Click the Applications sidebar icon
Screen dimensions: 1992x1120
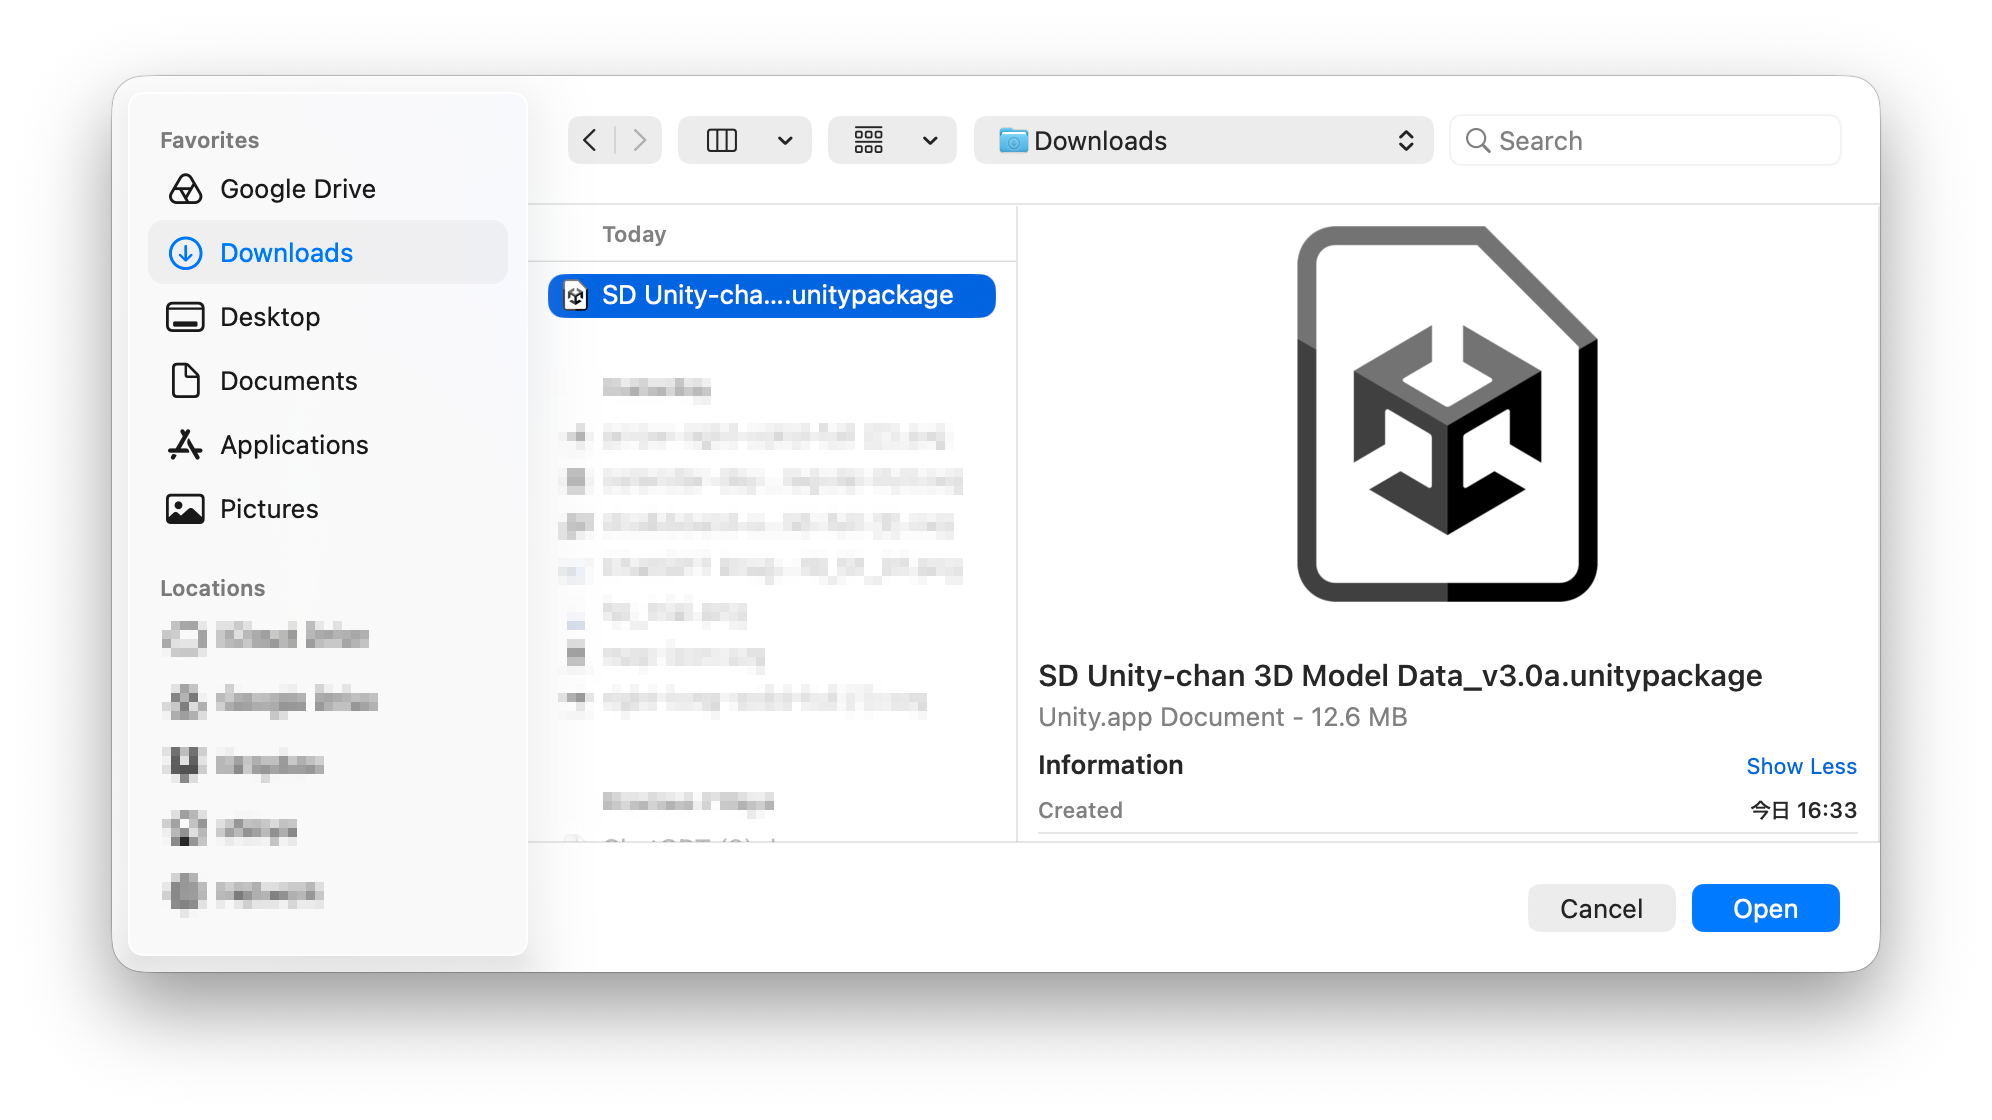pyautogui.click(x=185, y=445)
